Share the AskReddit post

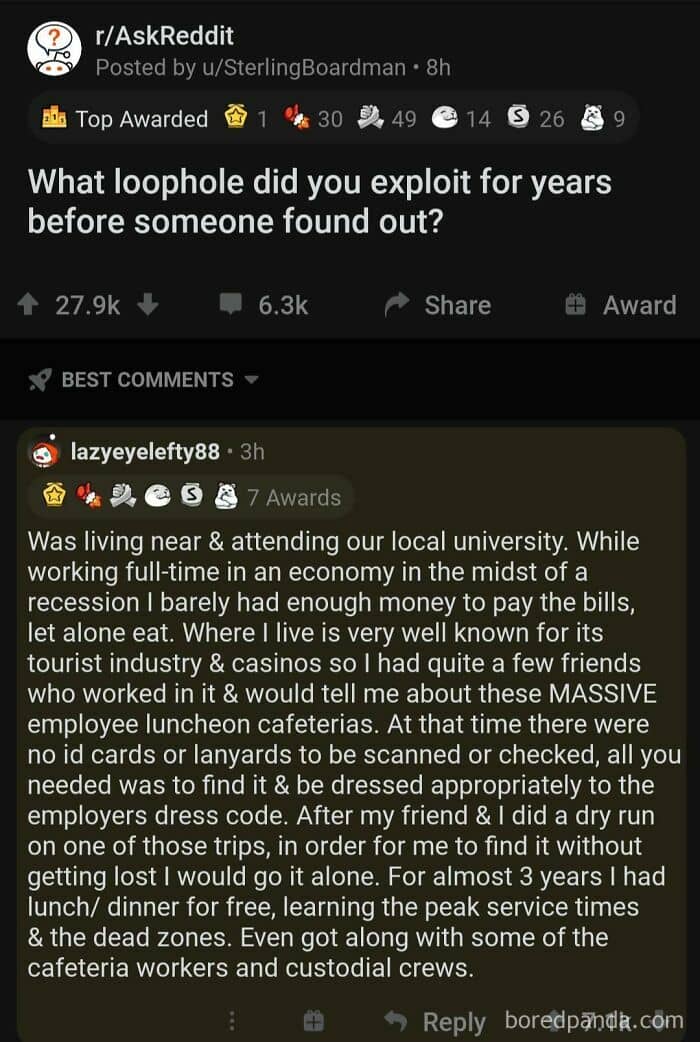[438, 305]
